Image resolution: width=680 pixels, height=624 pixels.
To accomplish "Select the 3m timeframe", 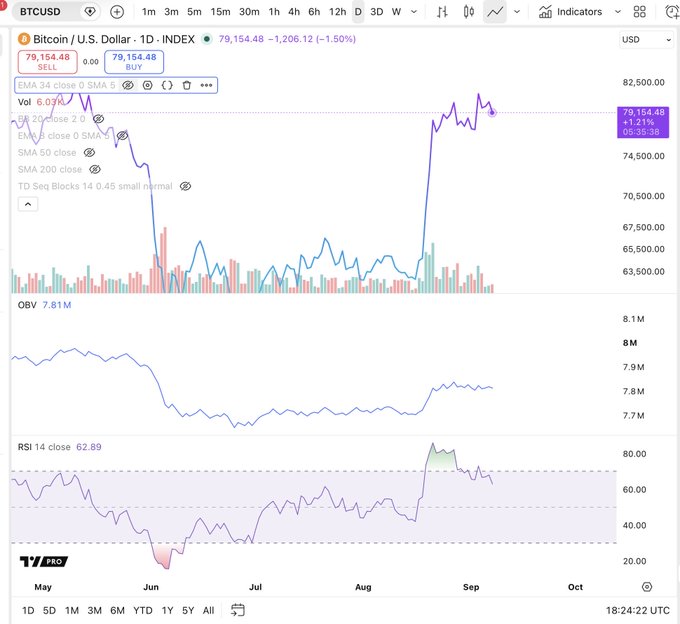I will (x=171, y=12).
